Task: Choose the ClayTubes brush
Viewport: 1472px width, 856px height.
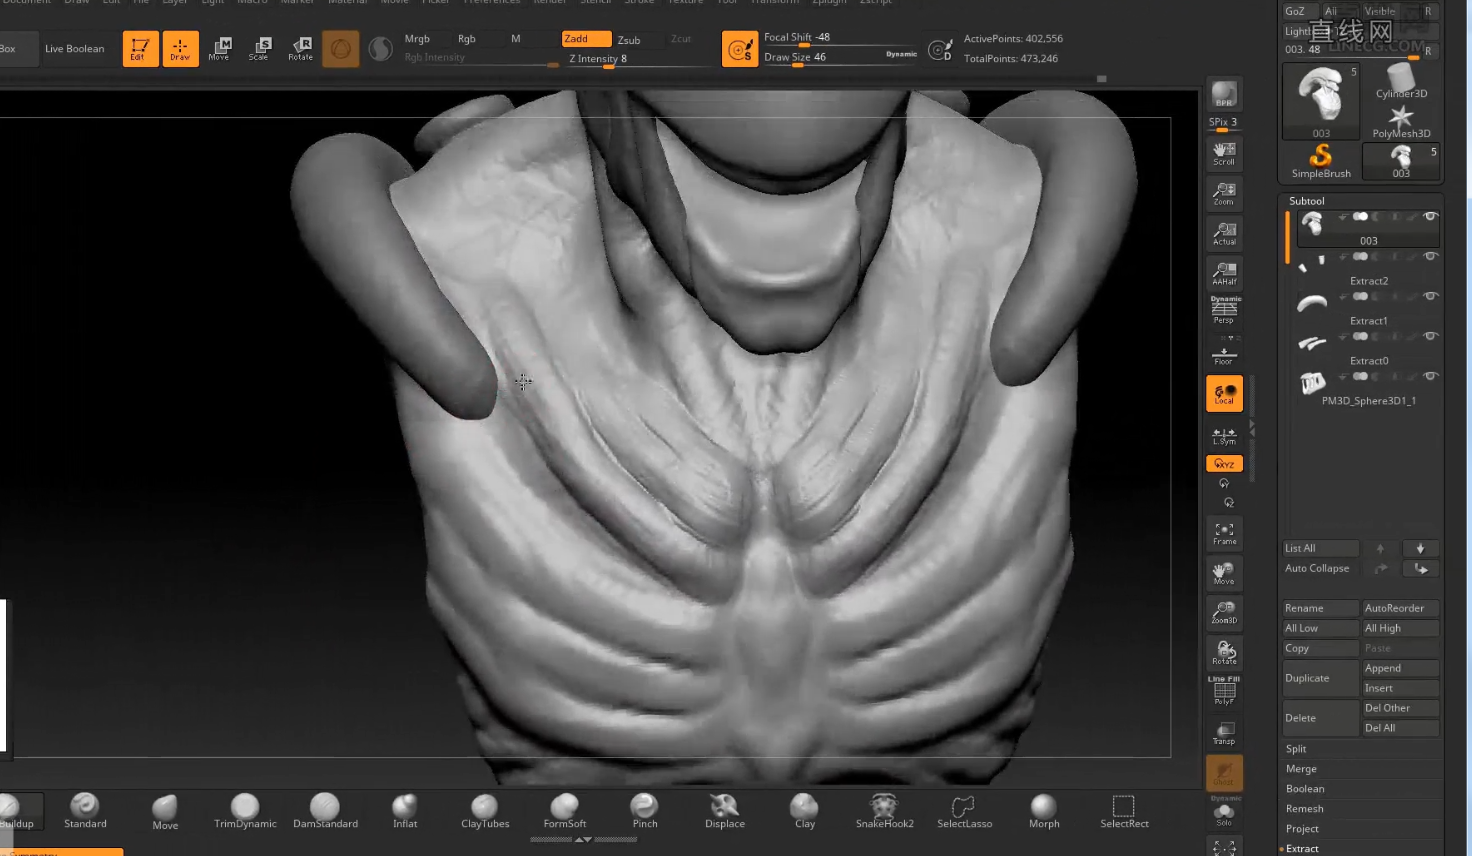Action: pyautogui.click(x=485, y=811)
